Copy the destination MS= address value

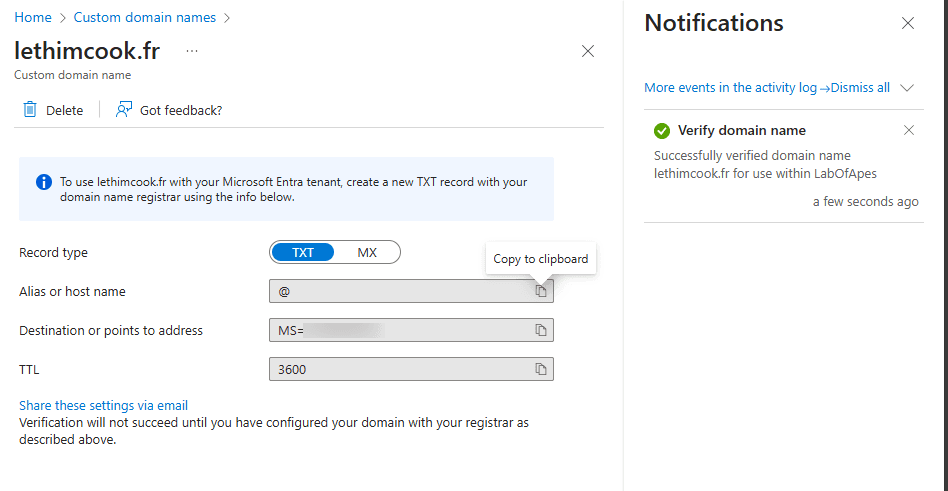tap(540, 330)
